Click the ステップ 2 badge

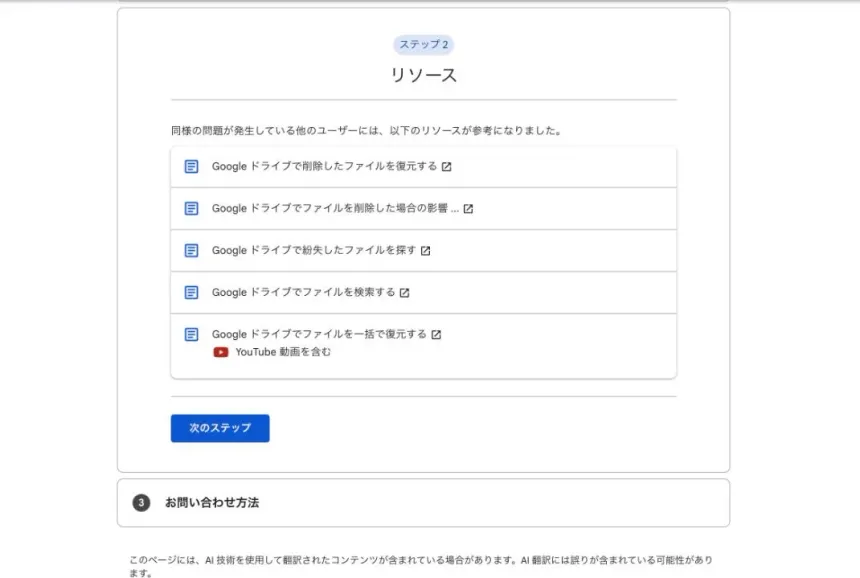[423, 44]
